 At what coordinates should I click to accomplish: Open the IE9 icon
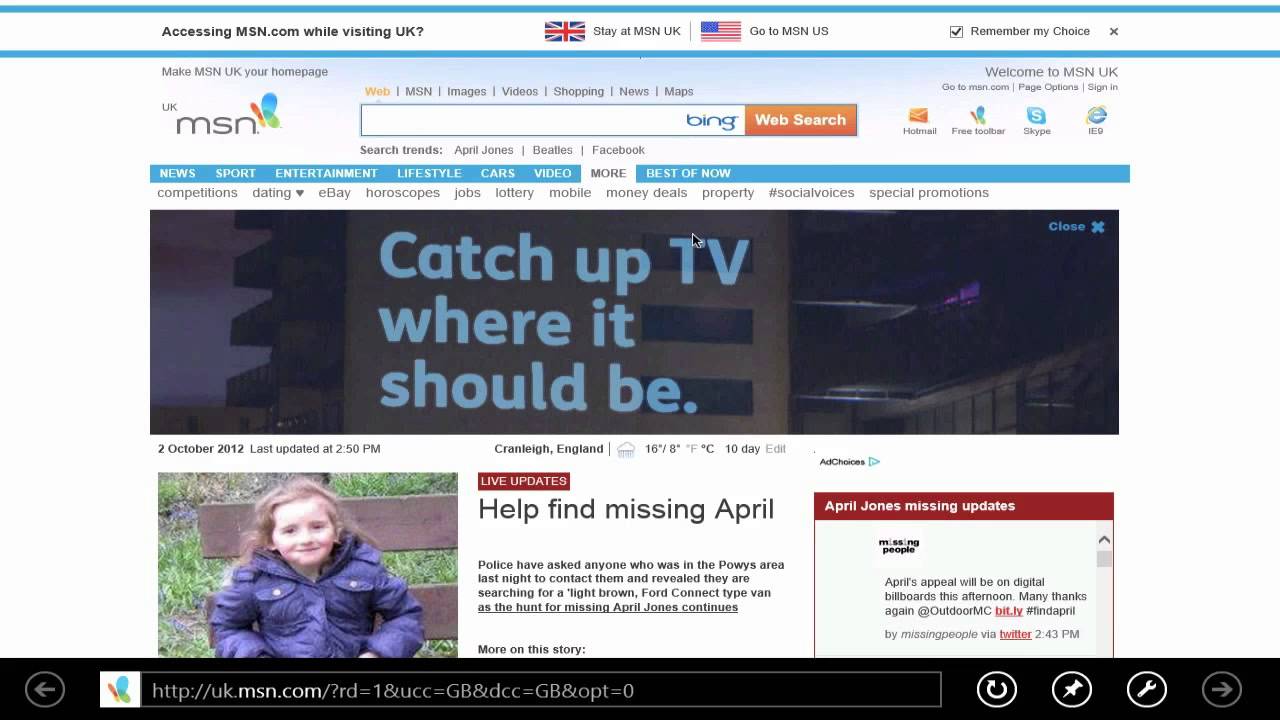1096,115
